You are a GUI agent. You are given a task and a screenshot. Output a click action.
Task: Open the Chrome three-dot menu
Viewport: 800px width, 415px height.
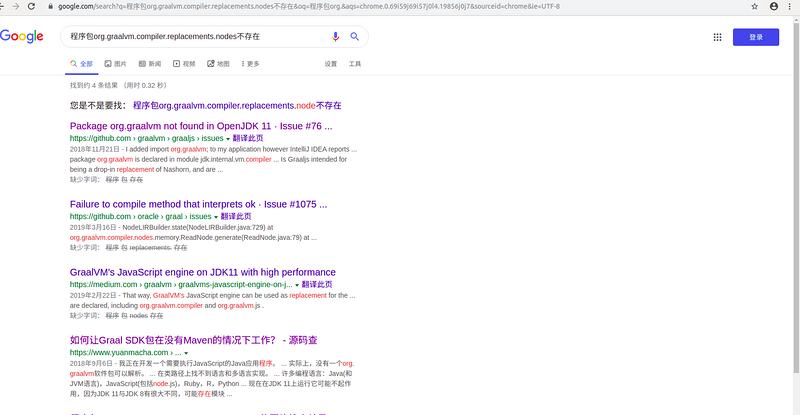coord(789,6)
